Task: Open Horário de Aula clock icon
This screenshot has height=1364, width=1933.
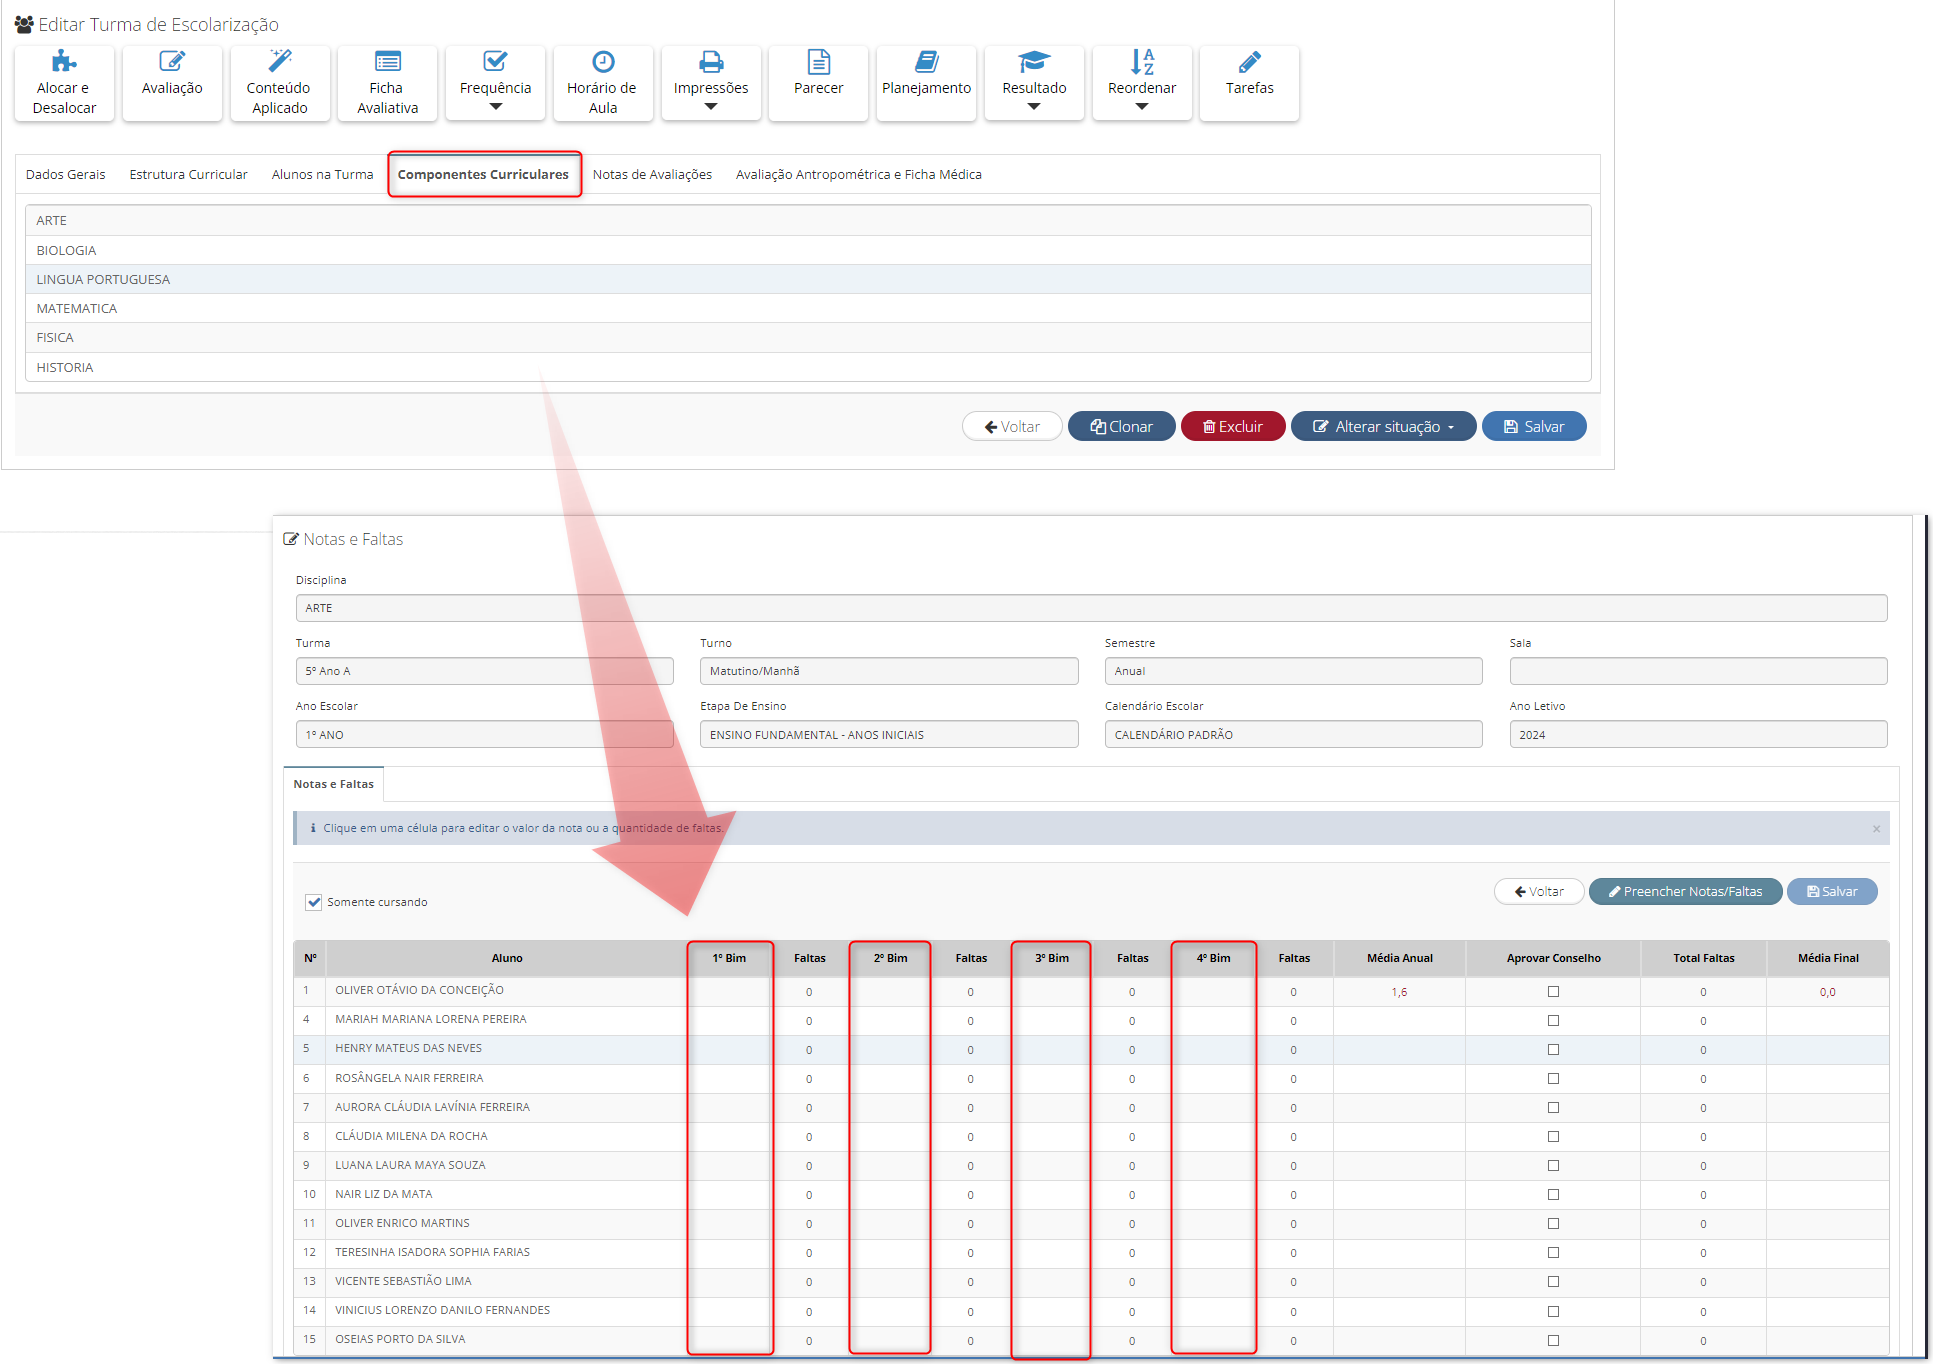Action: click(603, 62)
